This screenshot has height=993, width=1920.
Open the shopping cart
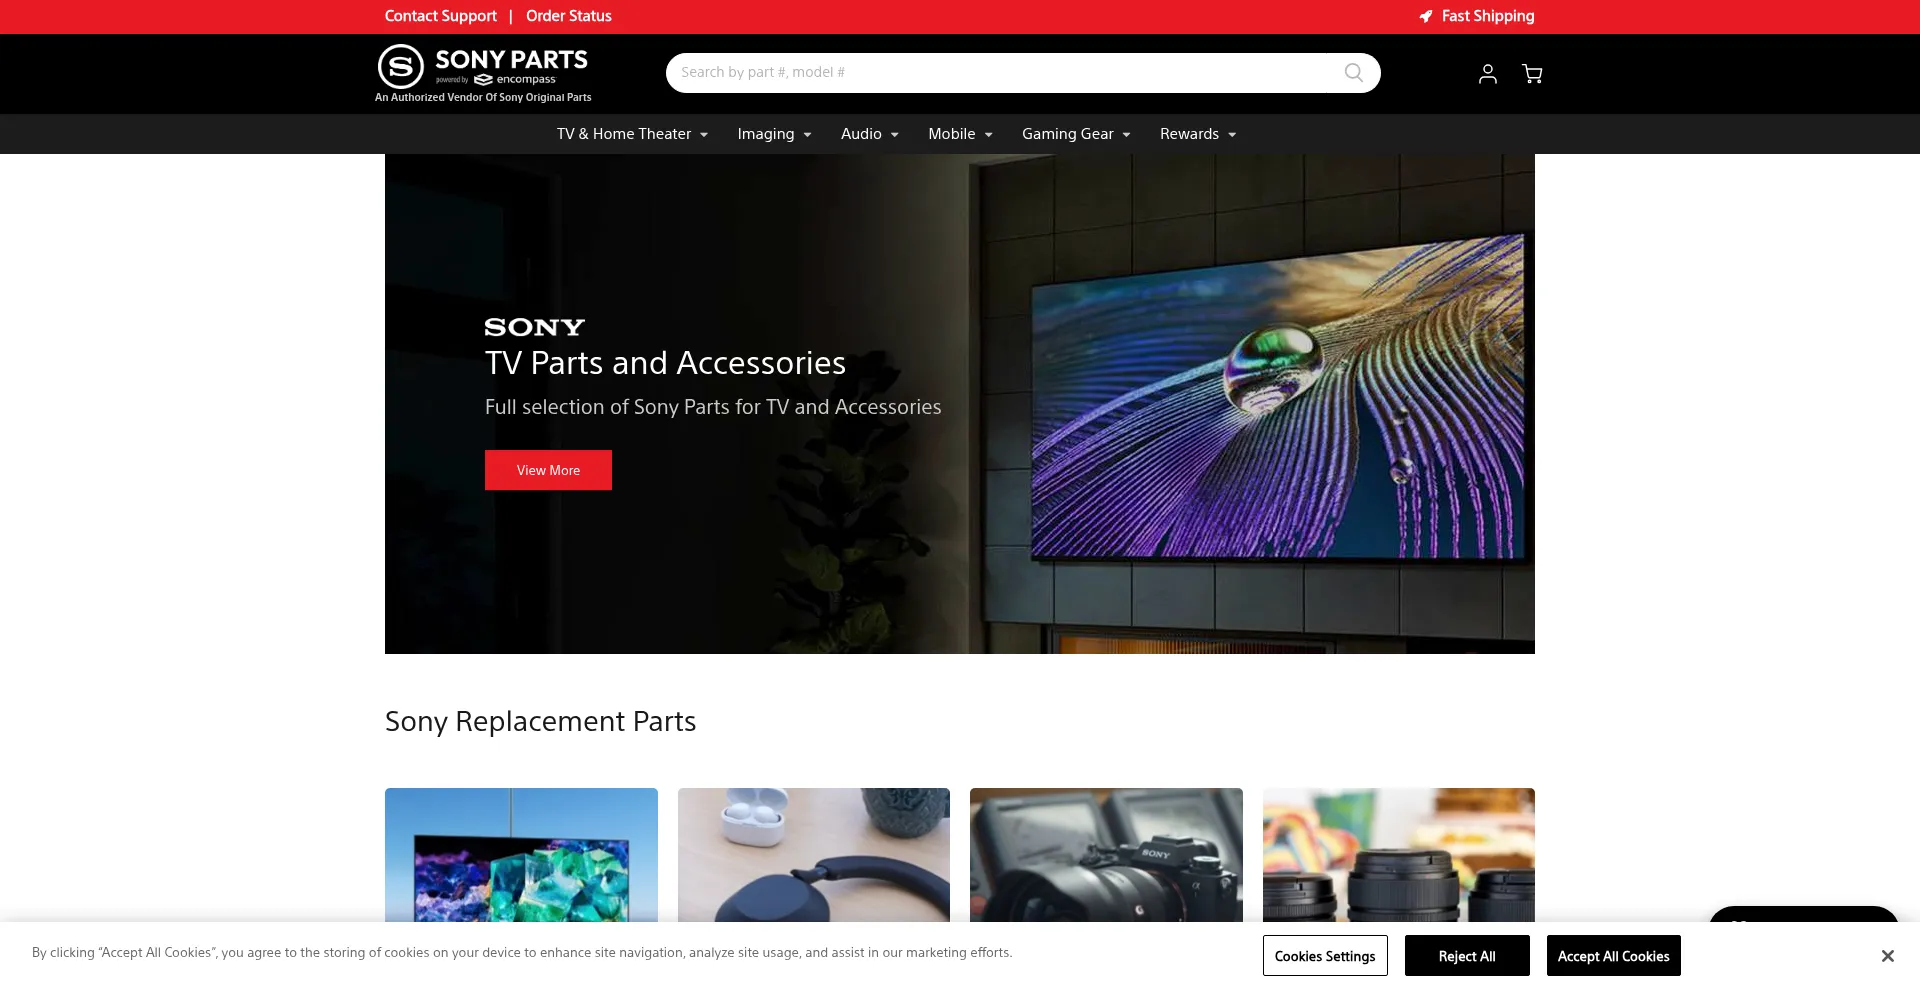pos(1532,73)
